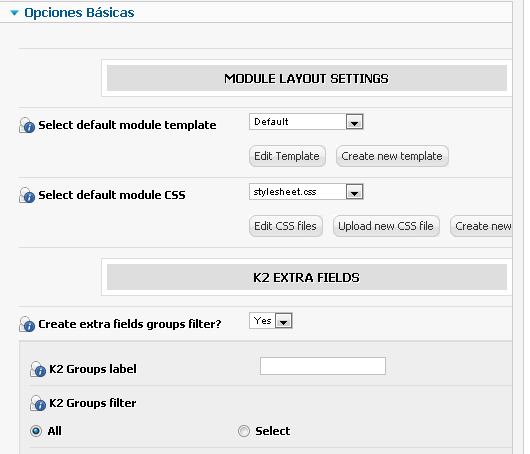Collapse the Opciones Básicas section

click(x=15, y=13)
